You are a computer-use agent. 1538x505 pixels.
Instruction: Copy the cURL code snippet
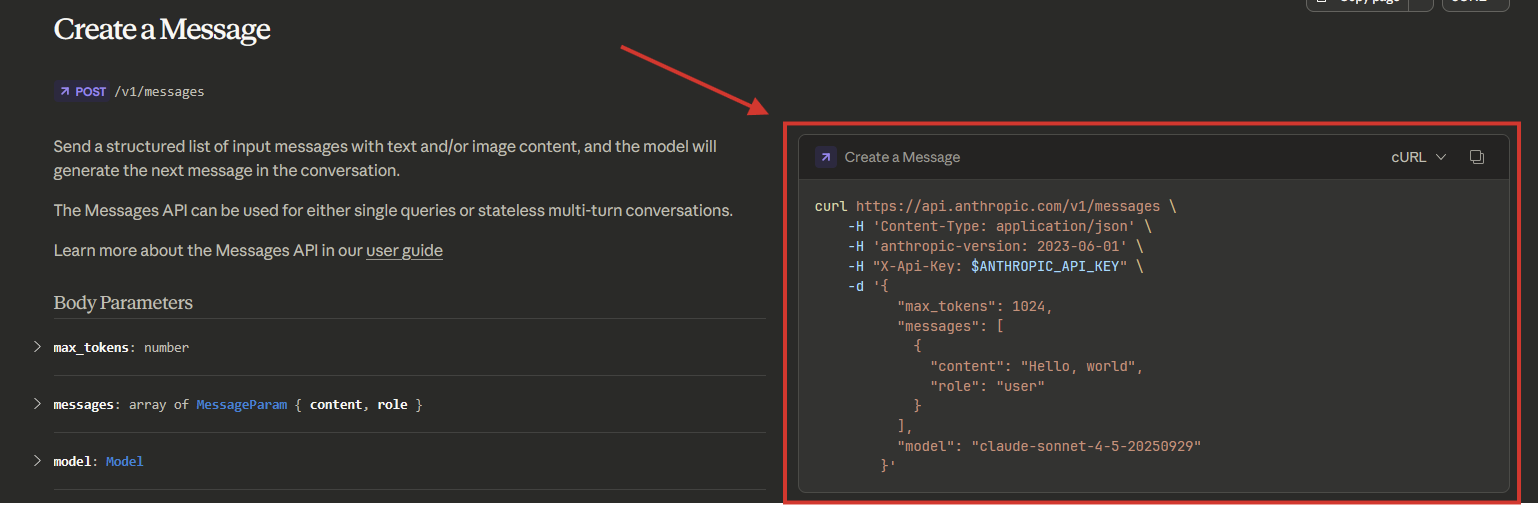(x=1477, y=157)
